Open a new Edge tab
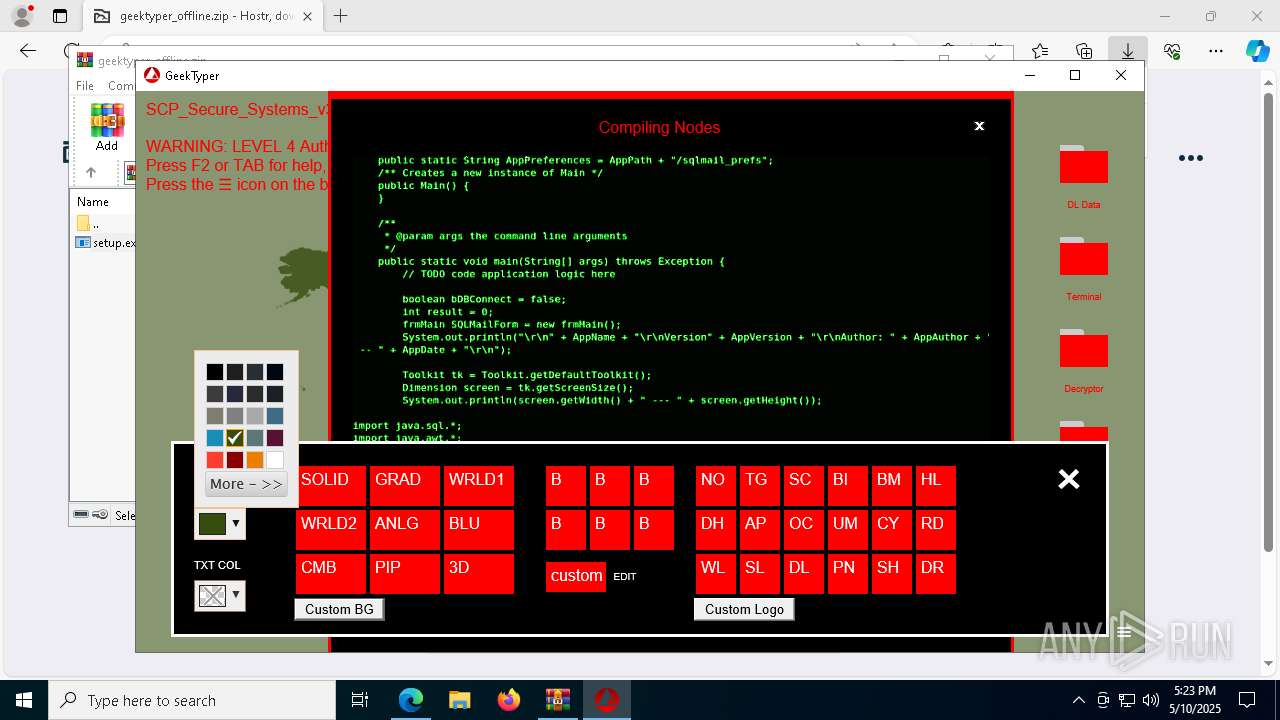 pyautogui.click(x=341, y=16)
